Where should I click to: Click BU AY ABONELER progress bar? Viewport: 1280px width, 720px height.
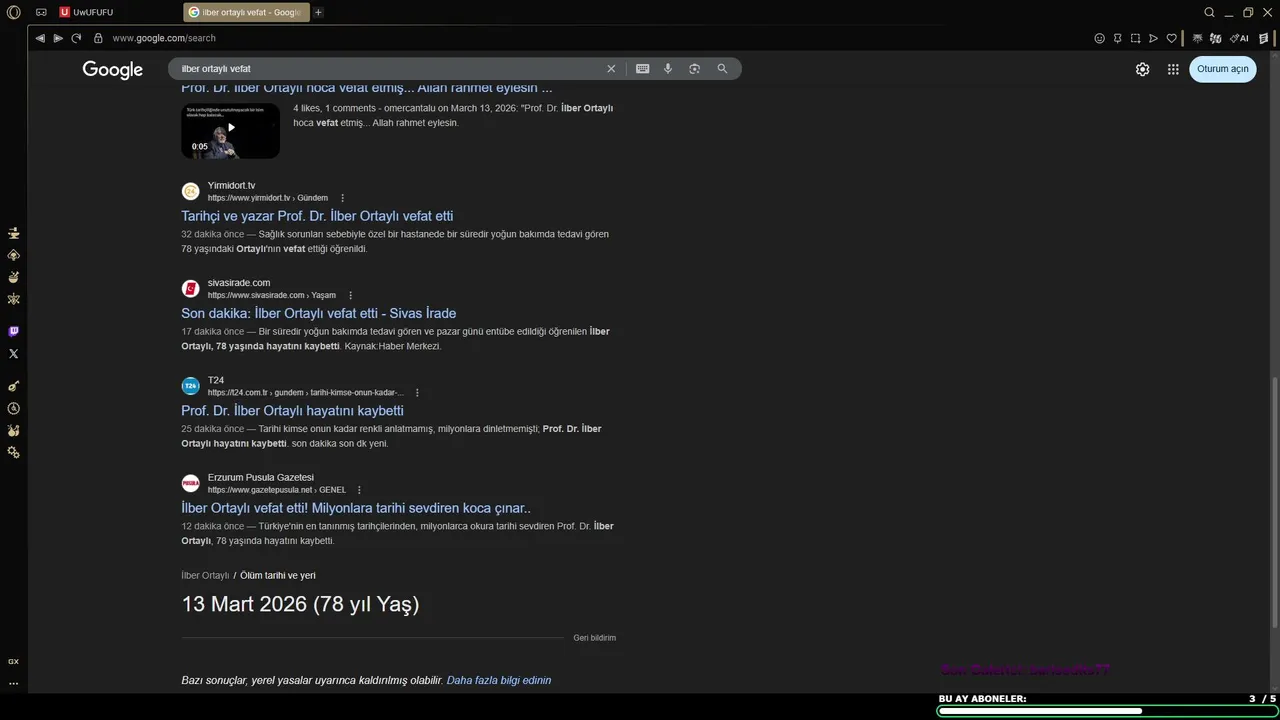[x=1107, y=711]
